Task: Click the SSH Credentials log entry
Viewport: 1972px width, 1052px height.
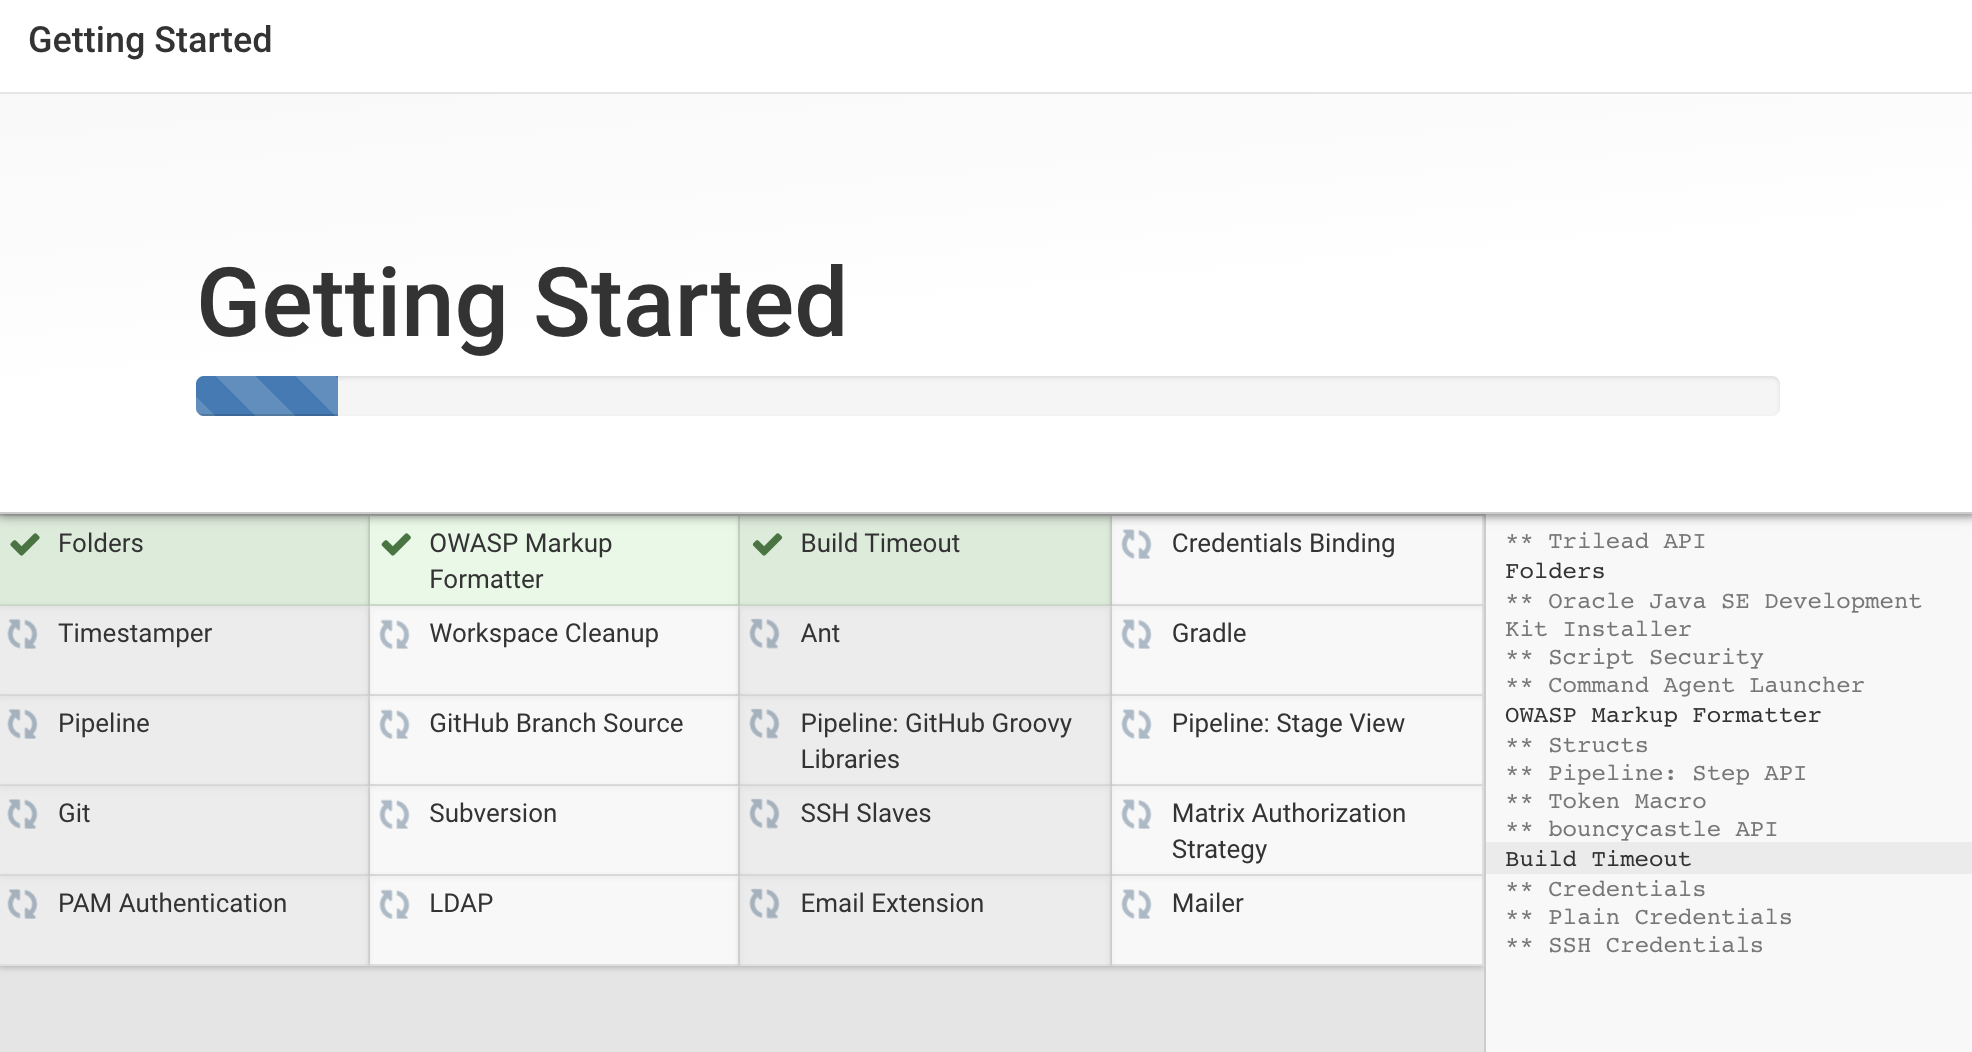Action: click(x=1634, y=945)
